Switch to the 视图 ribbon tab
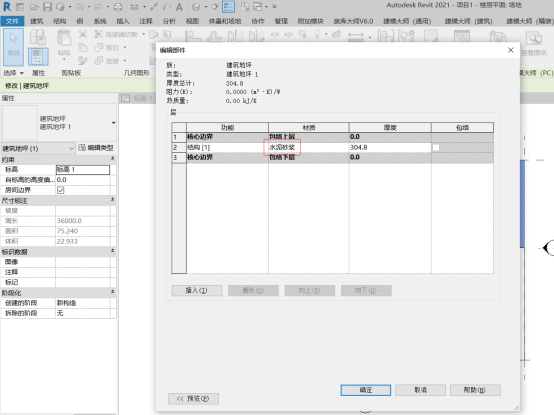Viewport: 554px width, 415px height. pos(192,21)
